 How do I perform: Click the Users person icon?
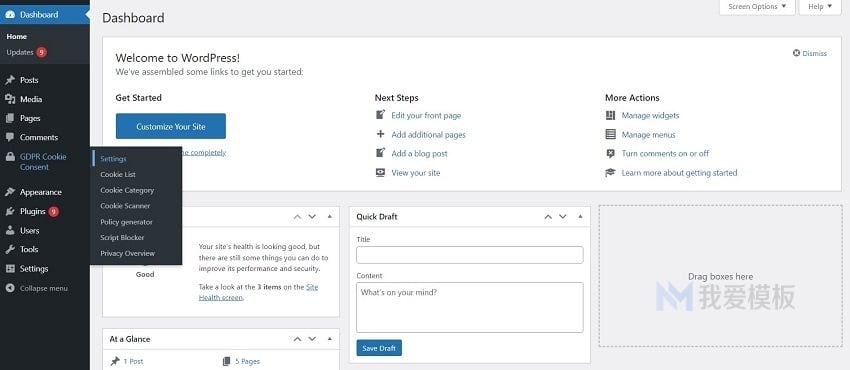[x=10, y=230]
